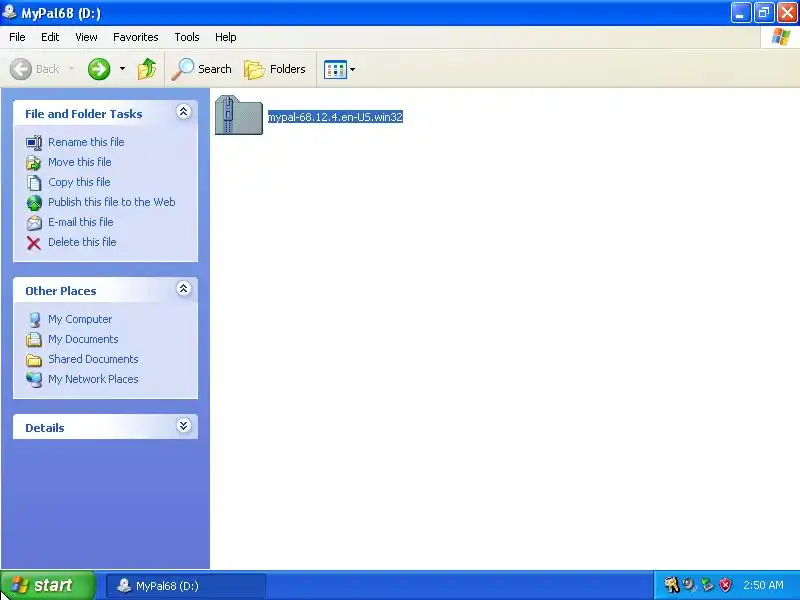800x600 pixels.
Task: Click the Windows flag logo in menu bar
Action: point(780,37)
